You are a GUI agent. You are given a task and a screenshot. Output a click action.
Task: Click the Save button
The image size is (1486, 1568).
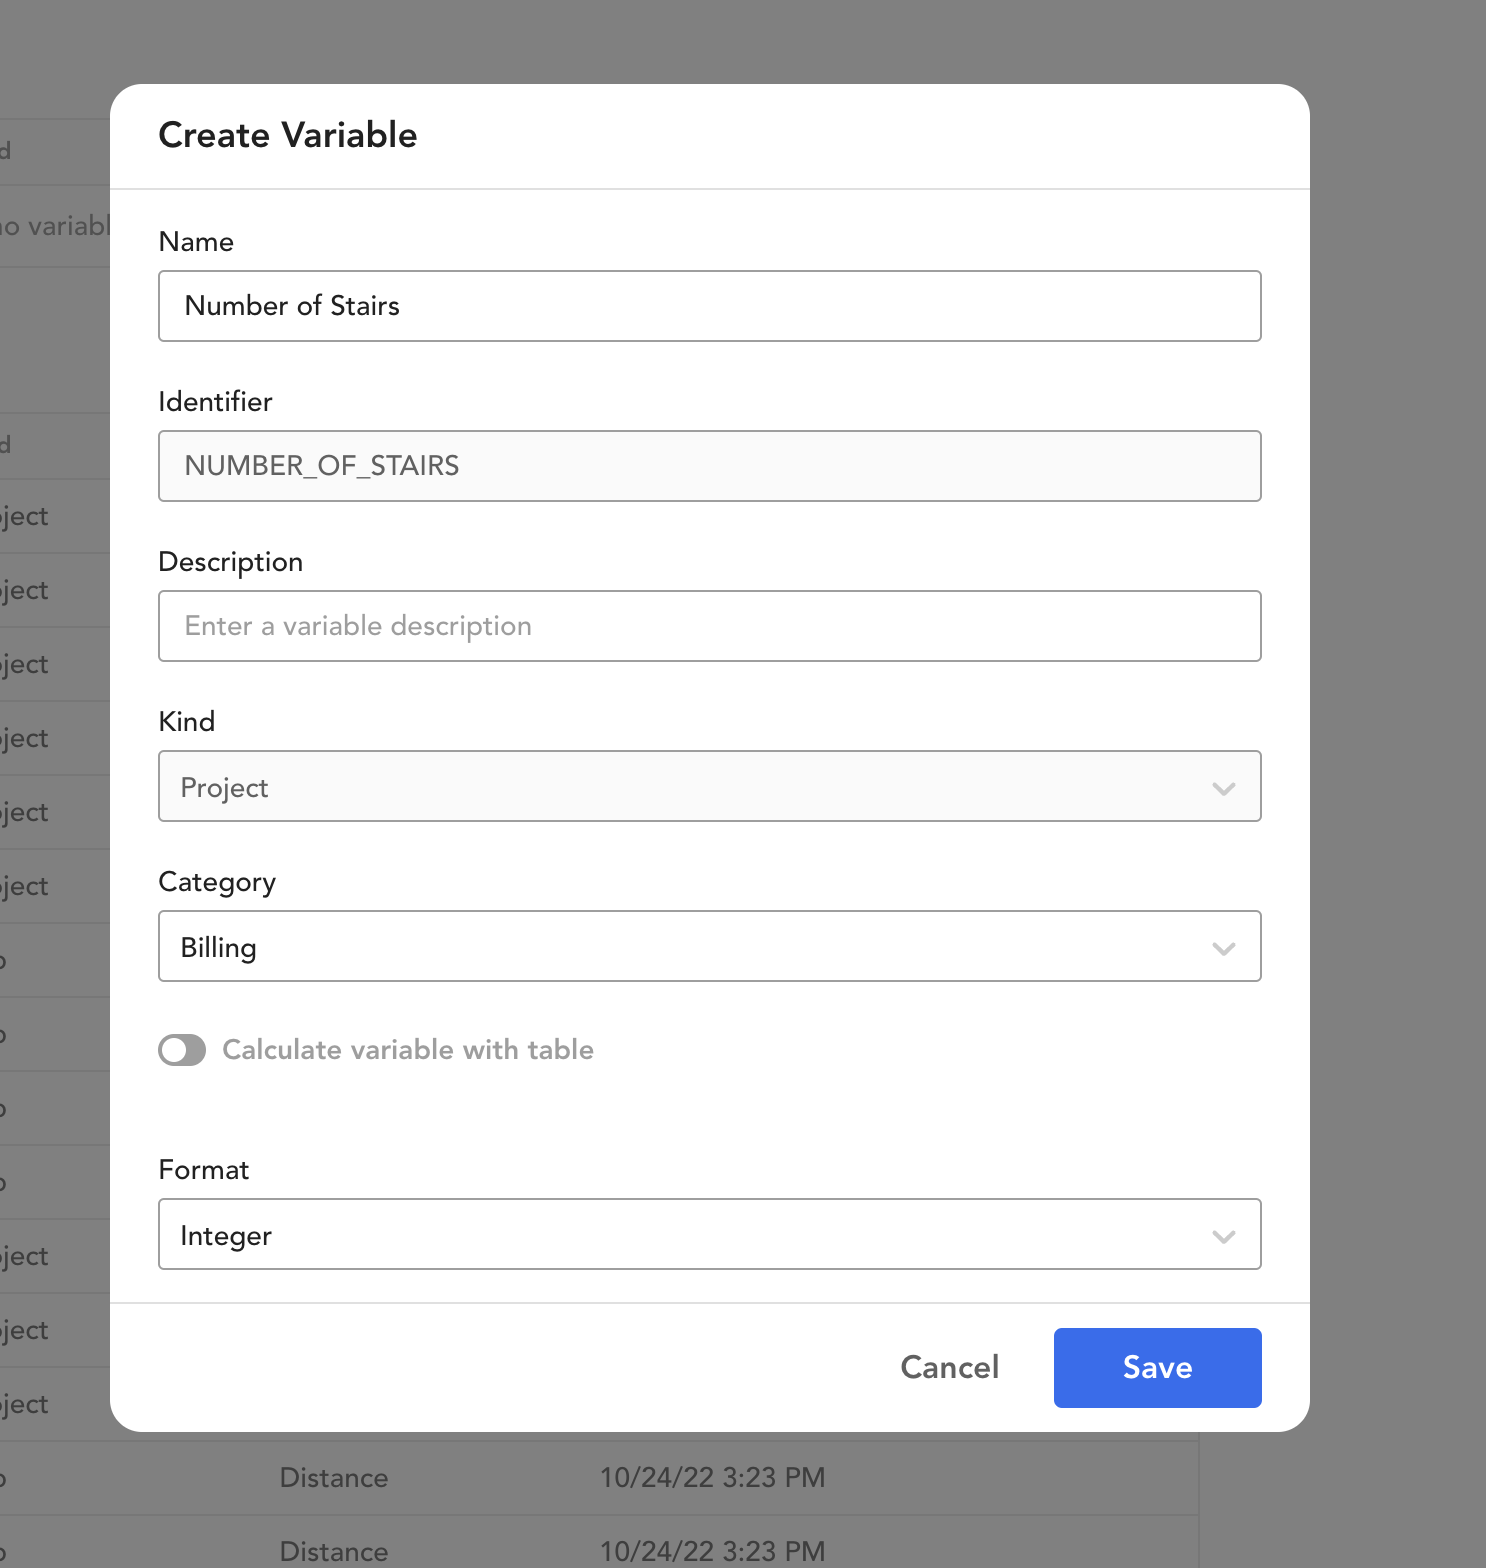point(1158,1368)
